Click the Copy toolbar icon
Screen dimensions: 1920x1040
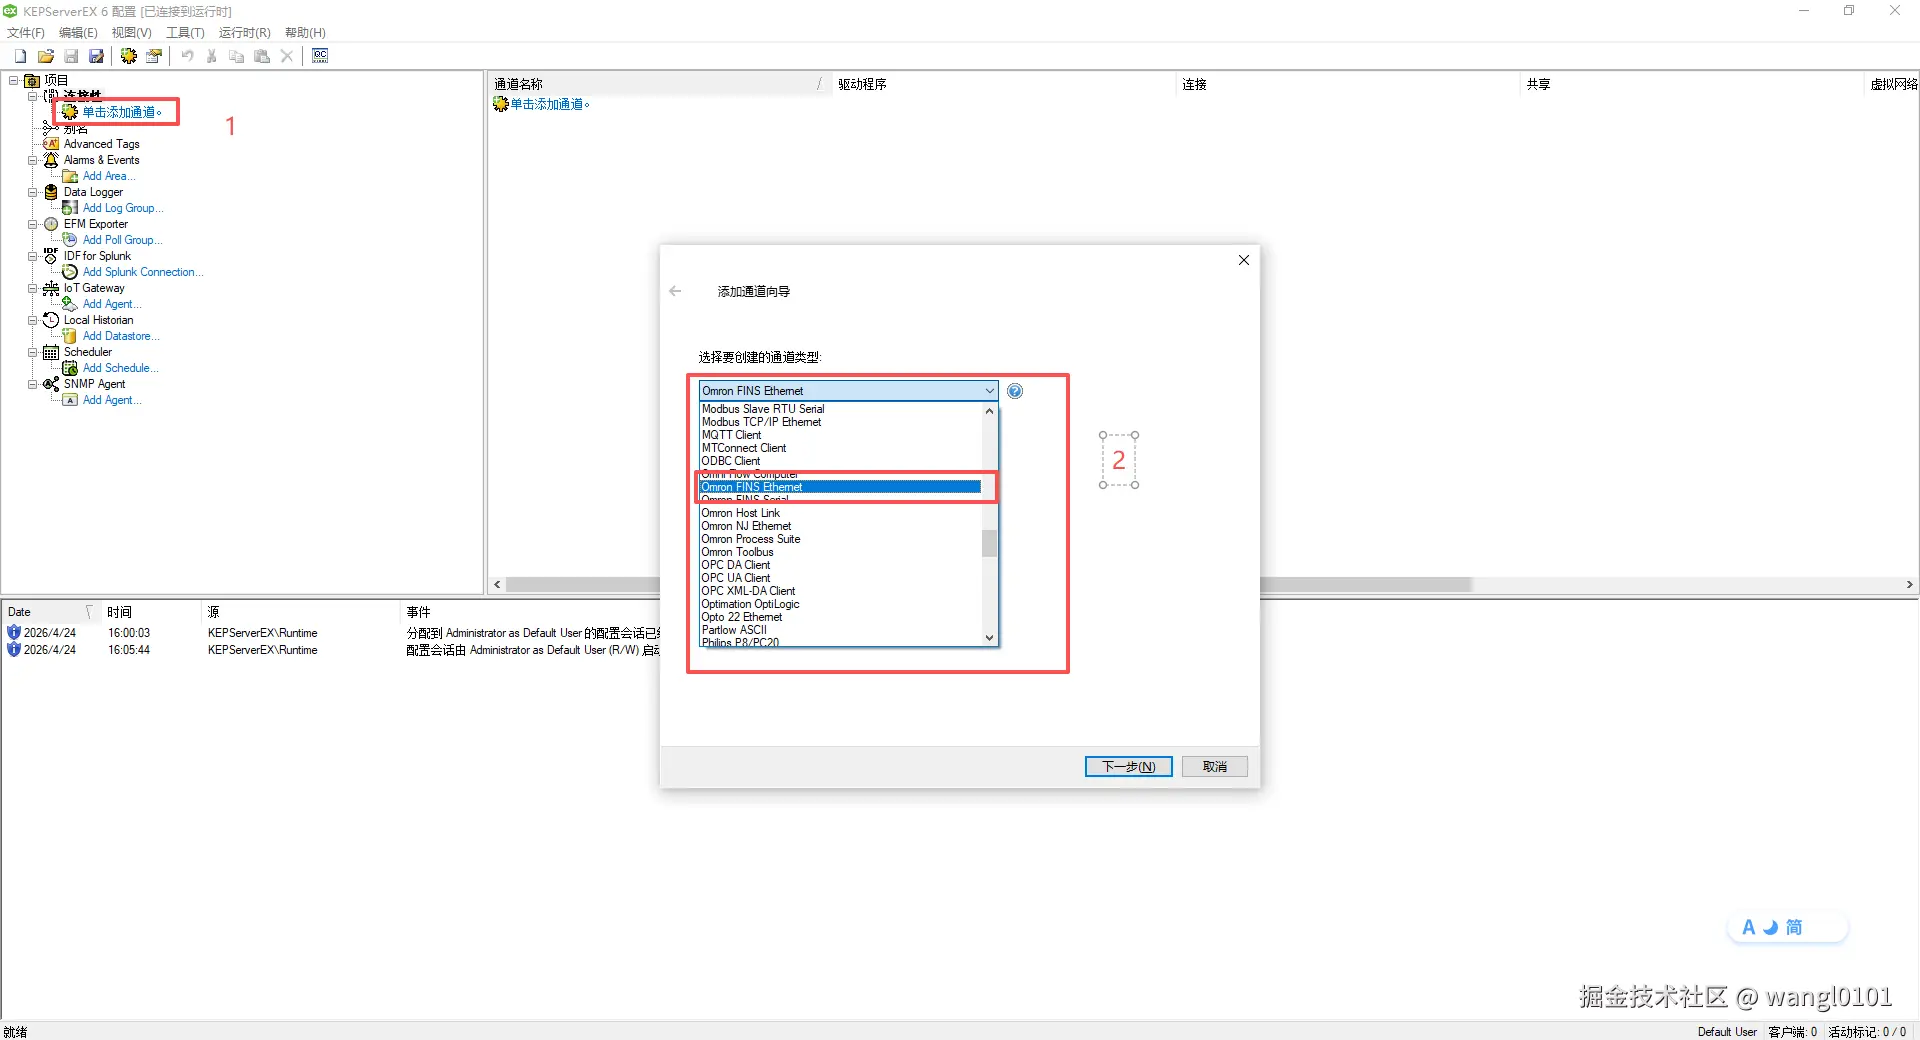coord(237,56)
